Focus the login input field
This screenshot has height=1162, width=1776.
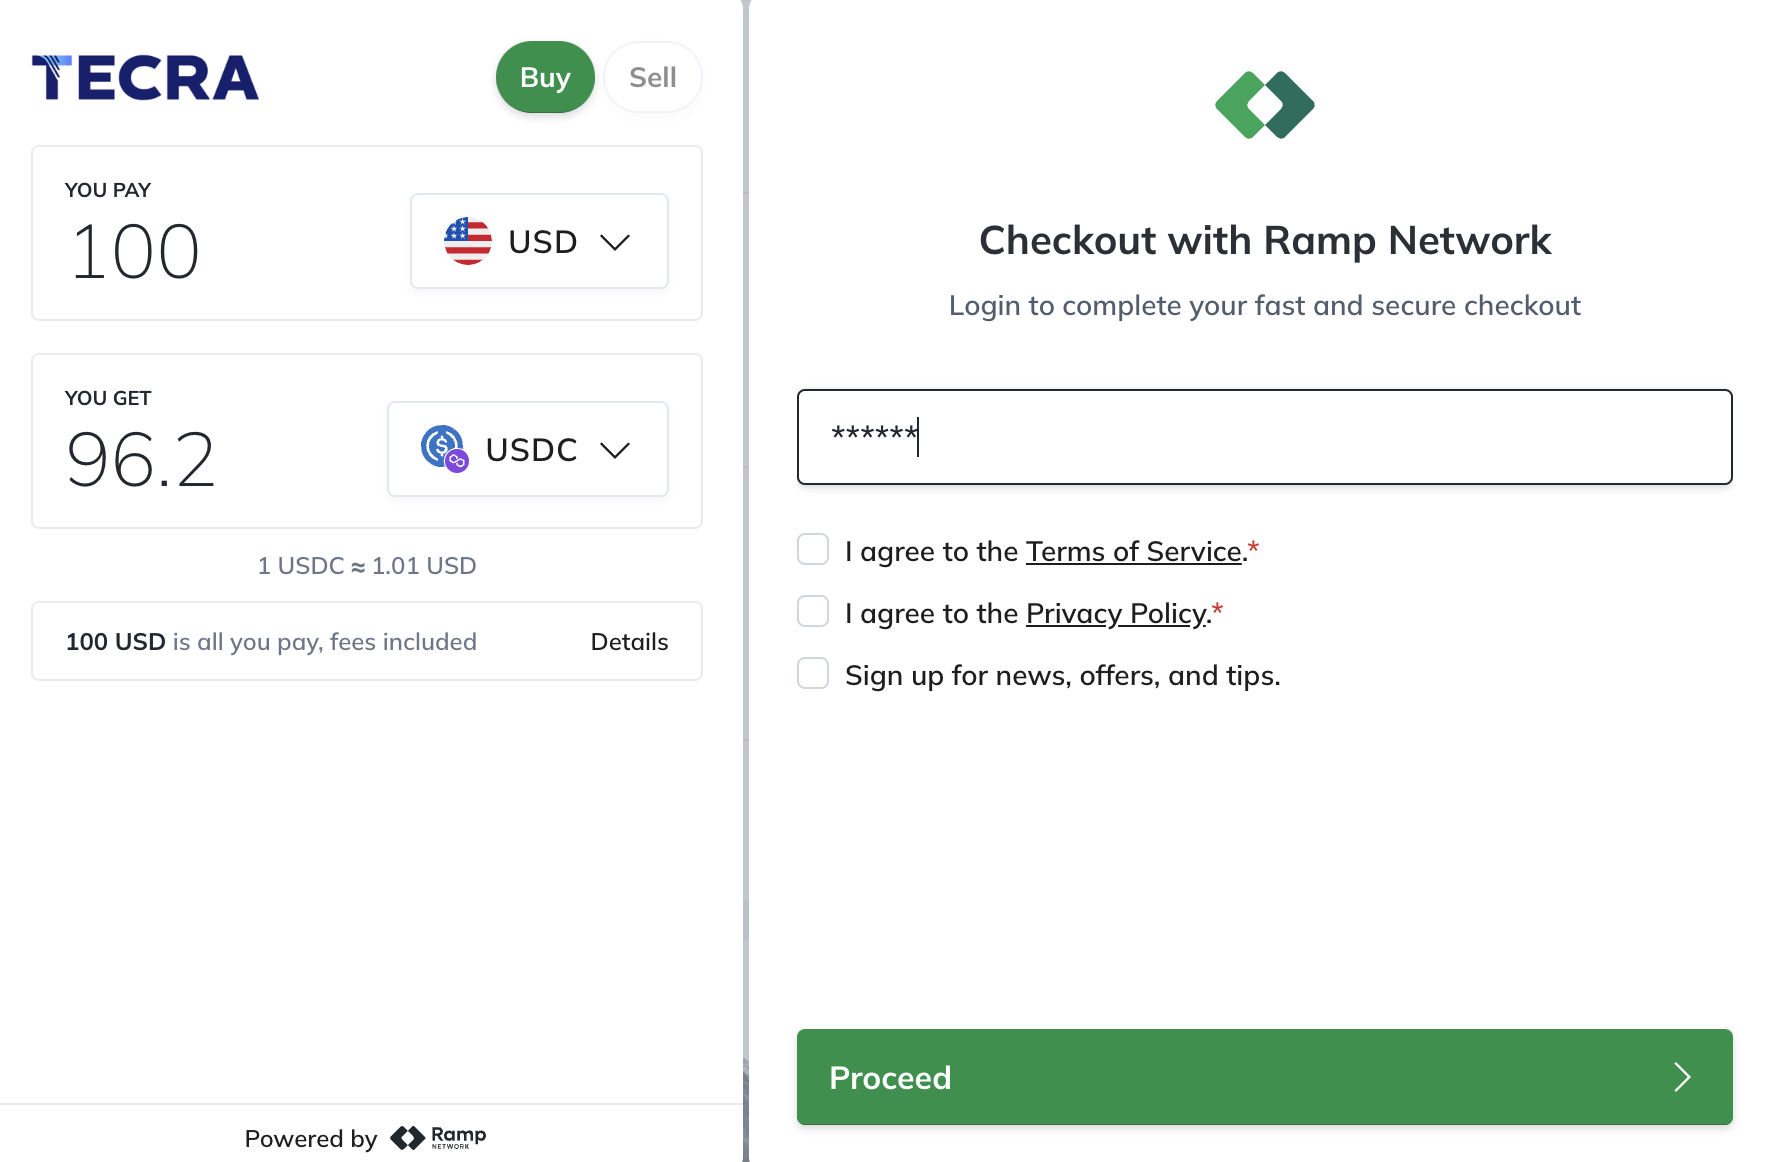tap(1265, 437)
